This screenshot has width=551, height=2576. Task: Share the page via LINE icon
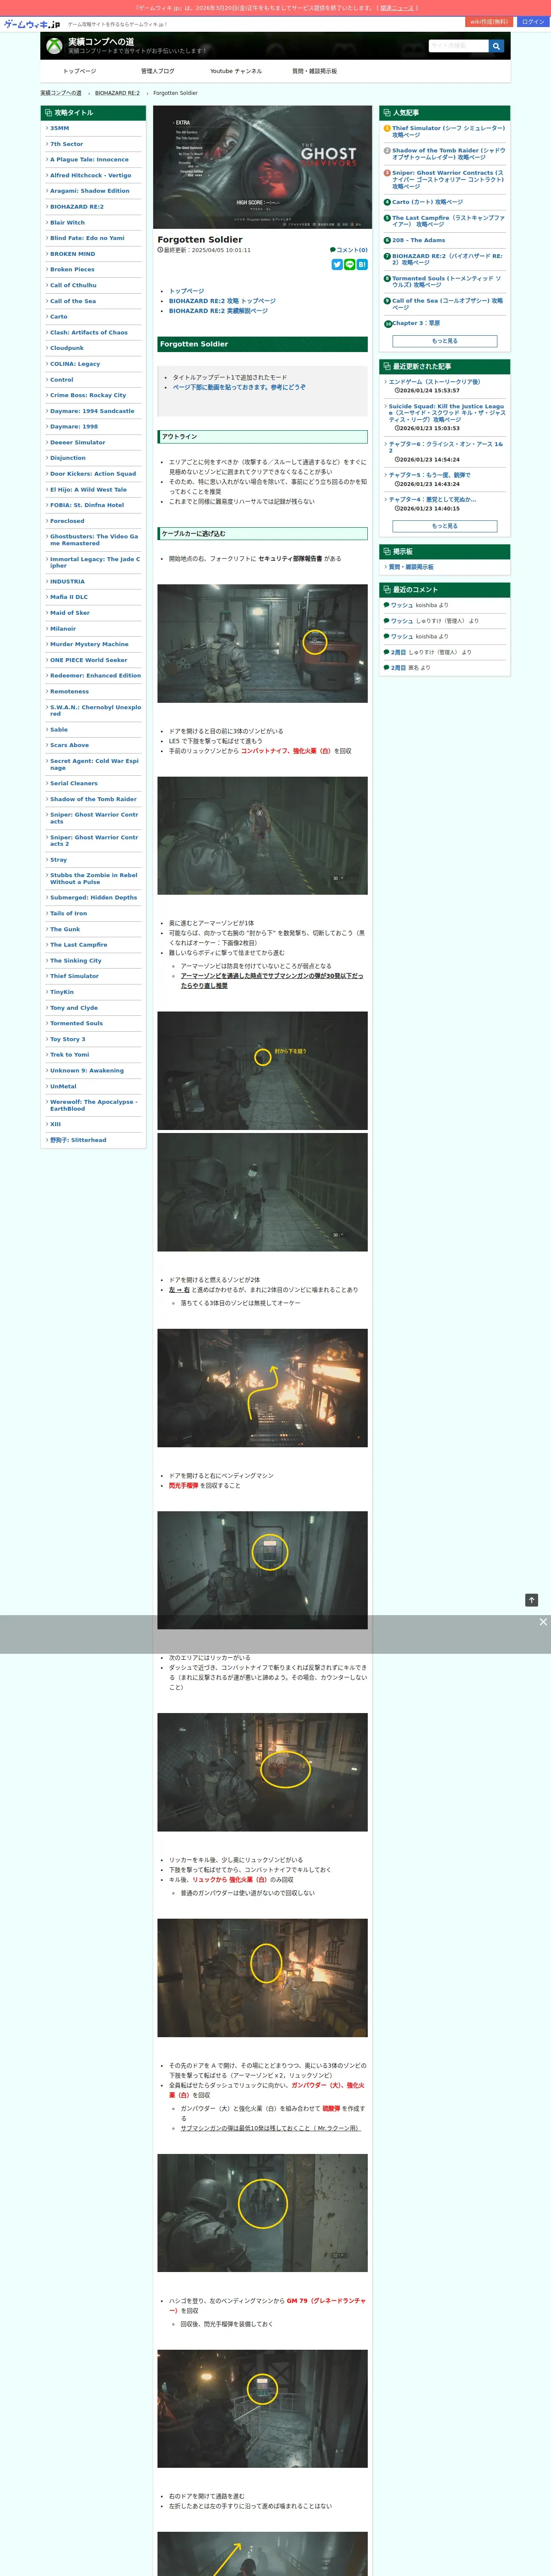(350, 264)
